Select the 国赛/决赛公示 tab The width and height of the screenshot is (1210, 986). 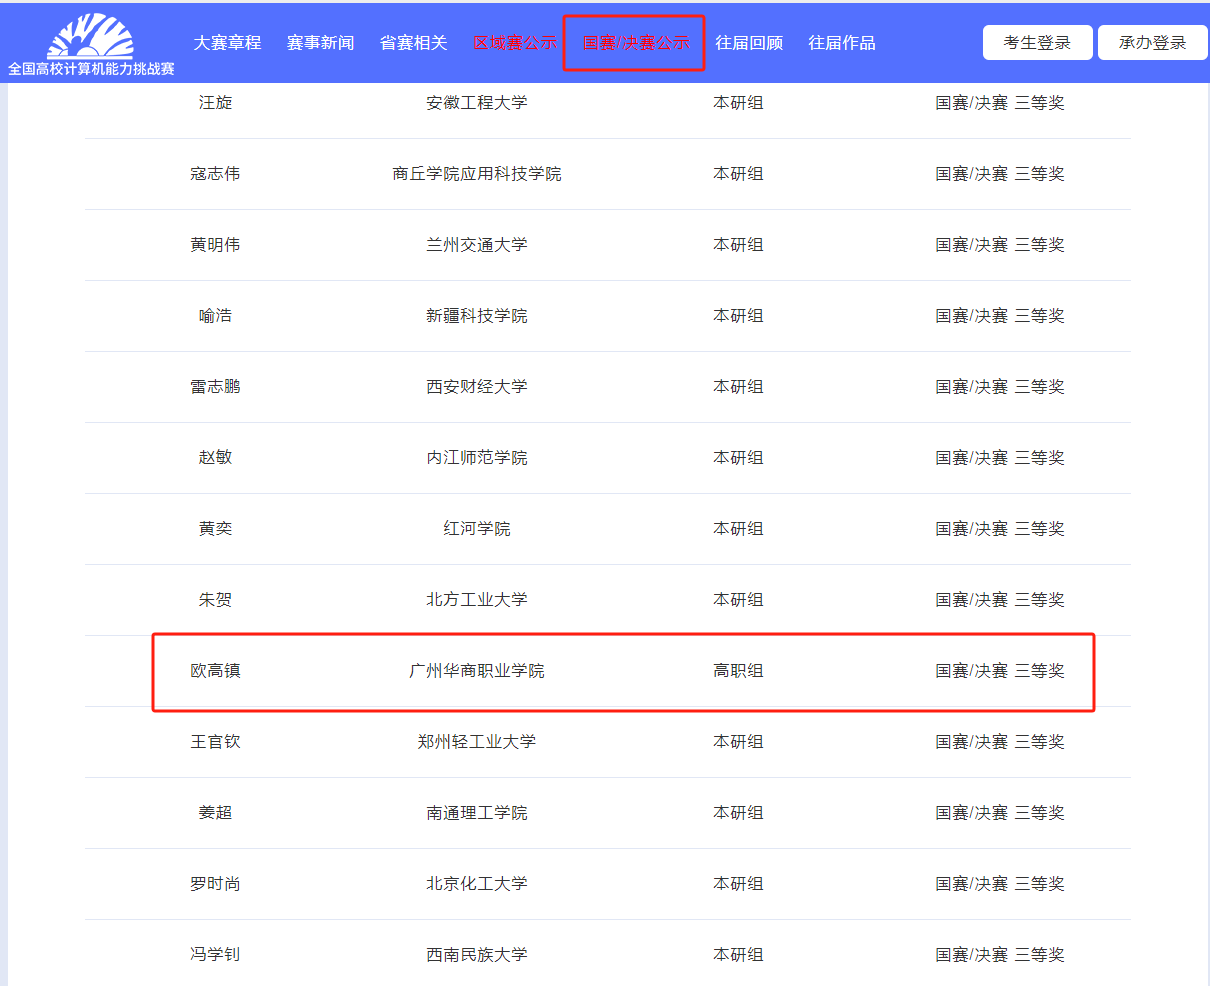635,43
